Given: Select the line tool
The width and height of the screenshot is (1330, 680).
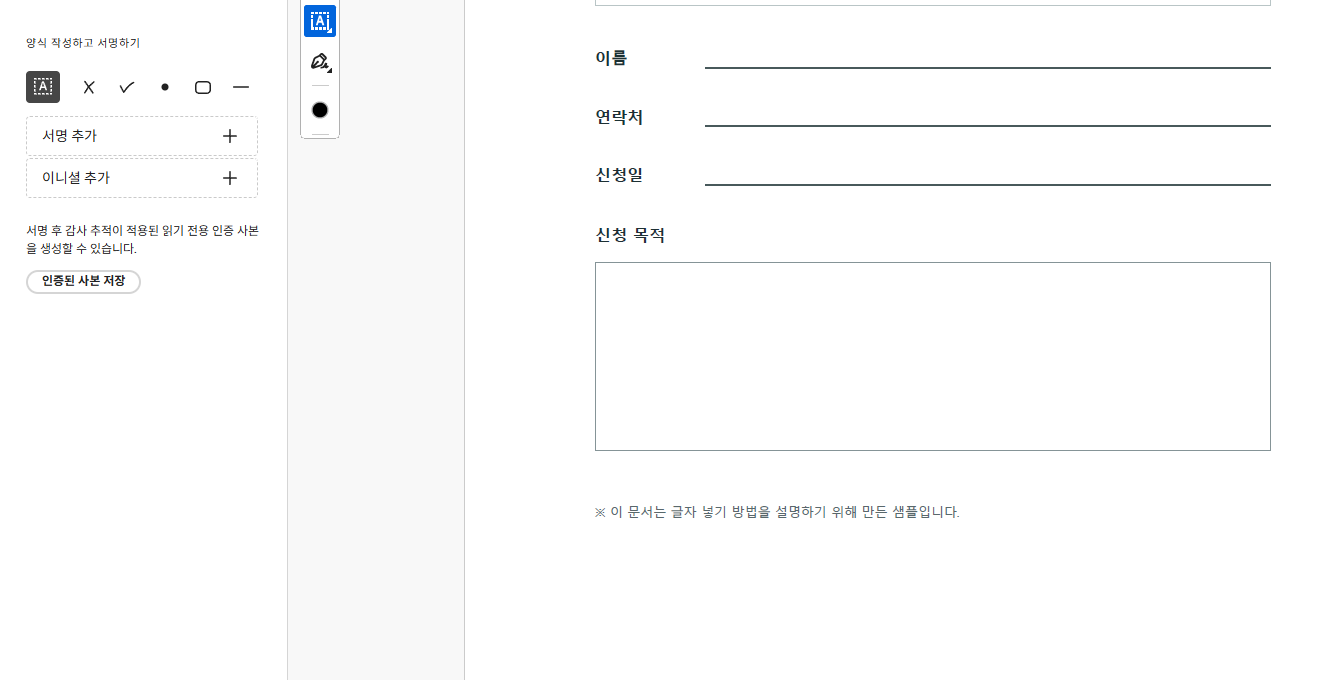Looking at the screenshot, I should [241, 87].
